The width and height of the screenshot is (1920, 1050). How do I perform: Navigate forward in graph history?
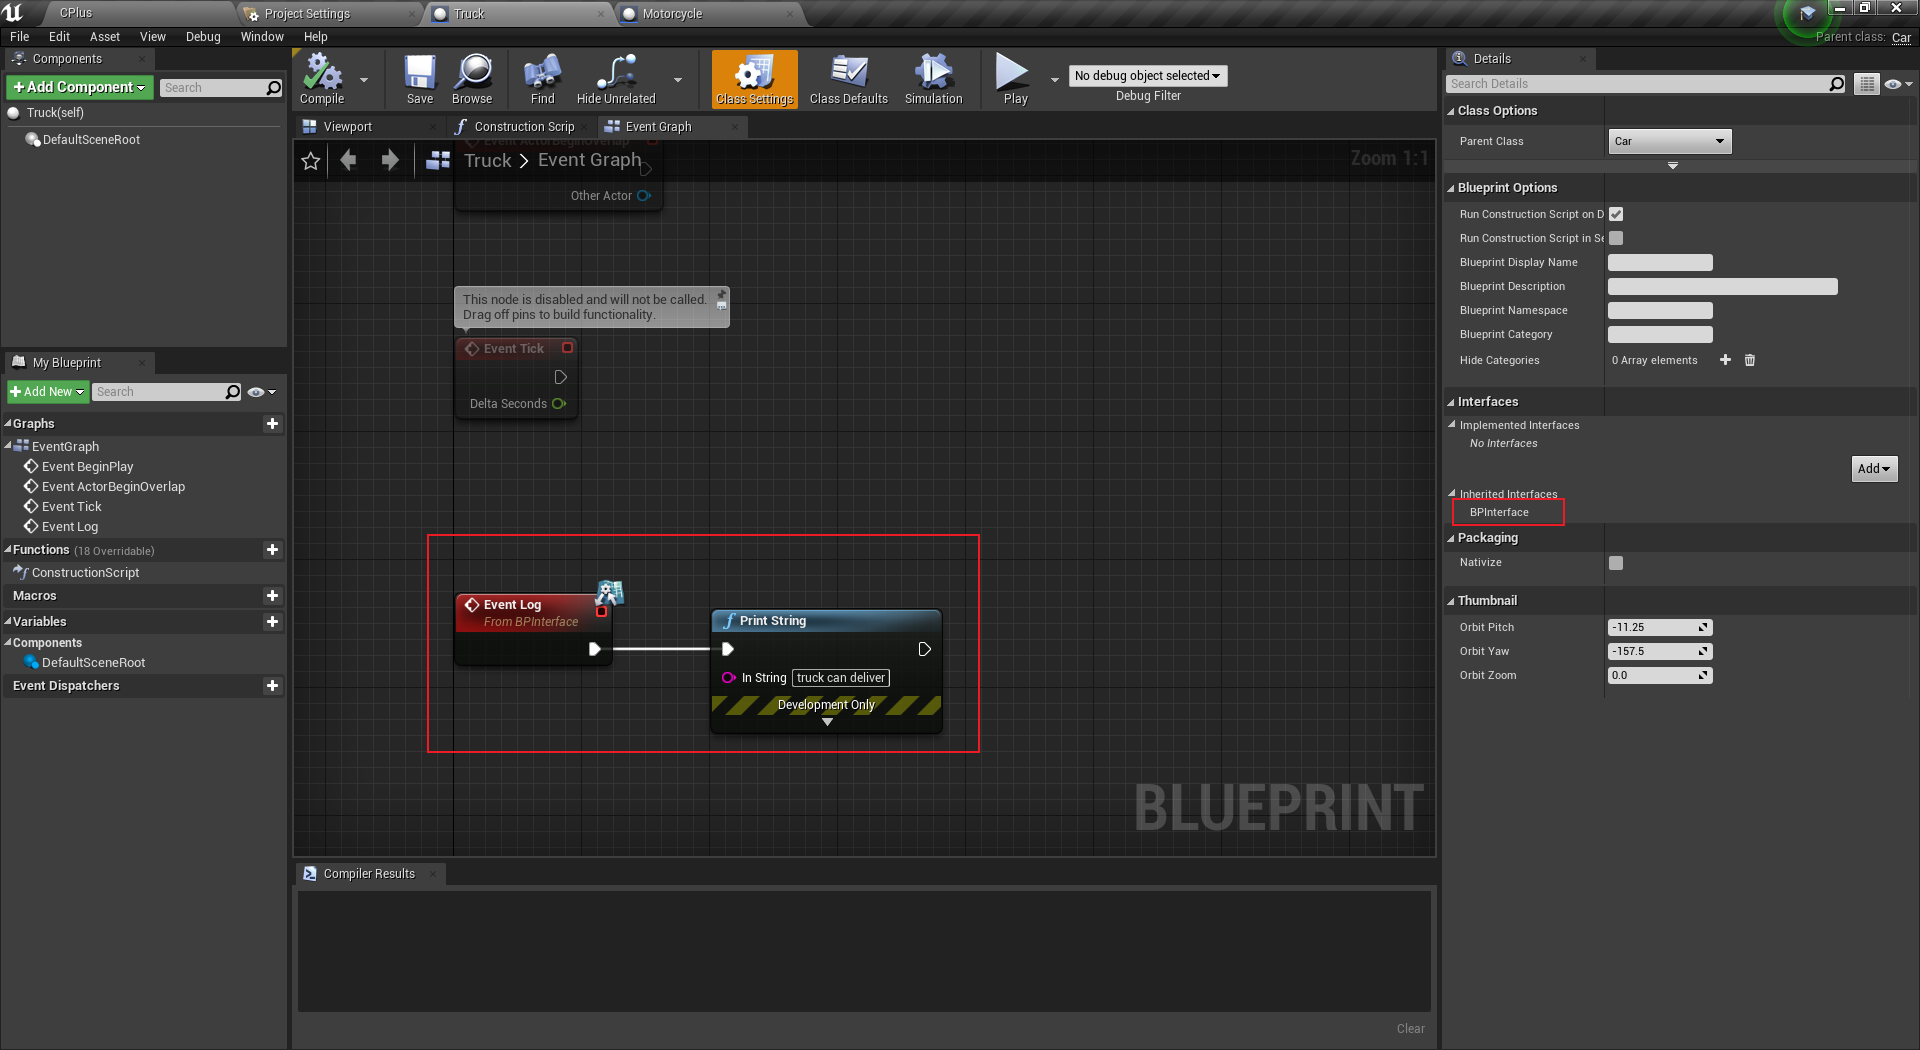(390, 160)
